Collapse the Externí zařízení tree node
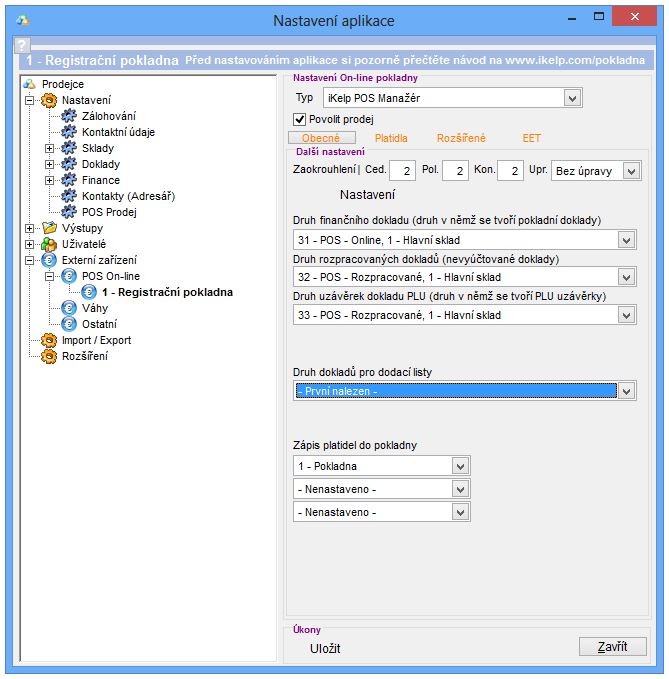The height and width of the screenshot is (679, 669). [29, 260]
